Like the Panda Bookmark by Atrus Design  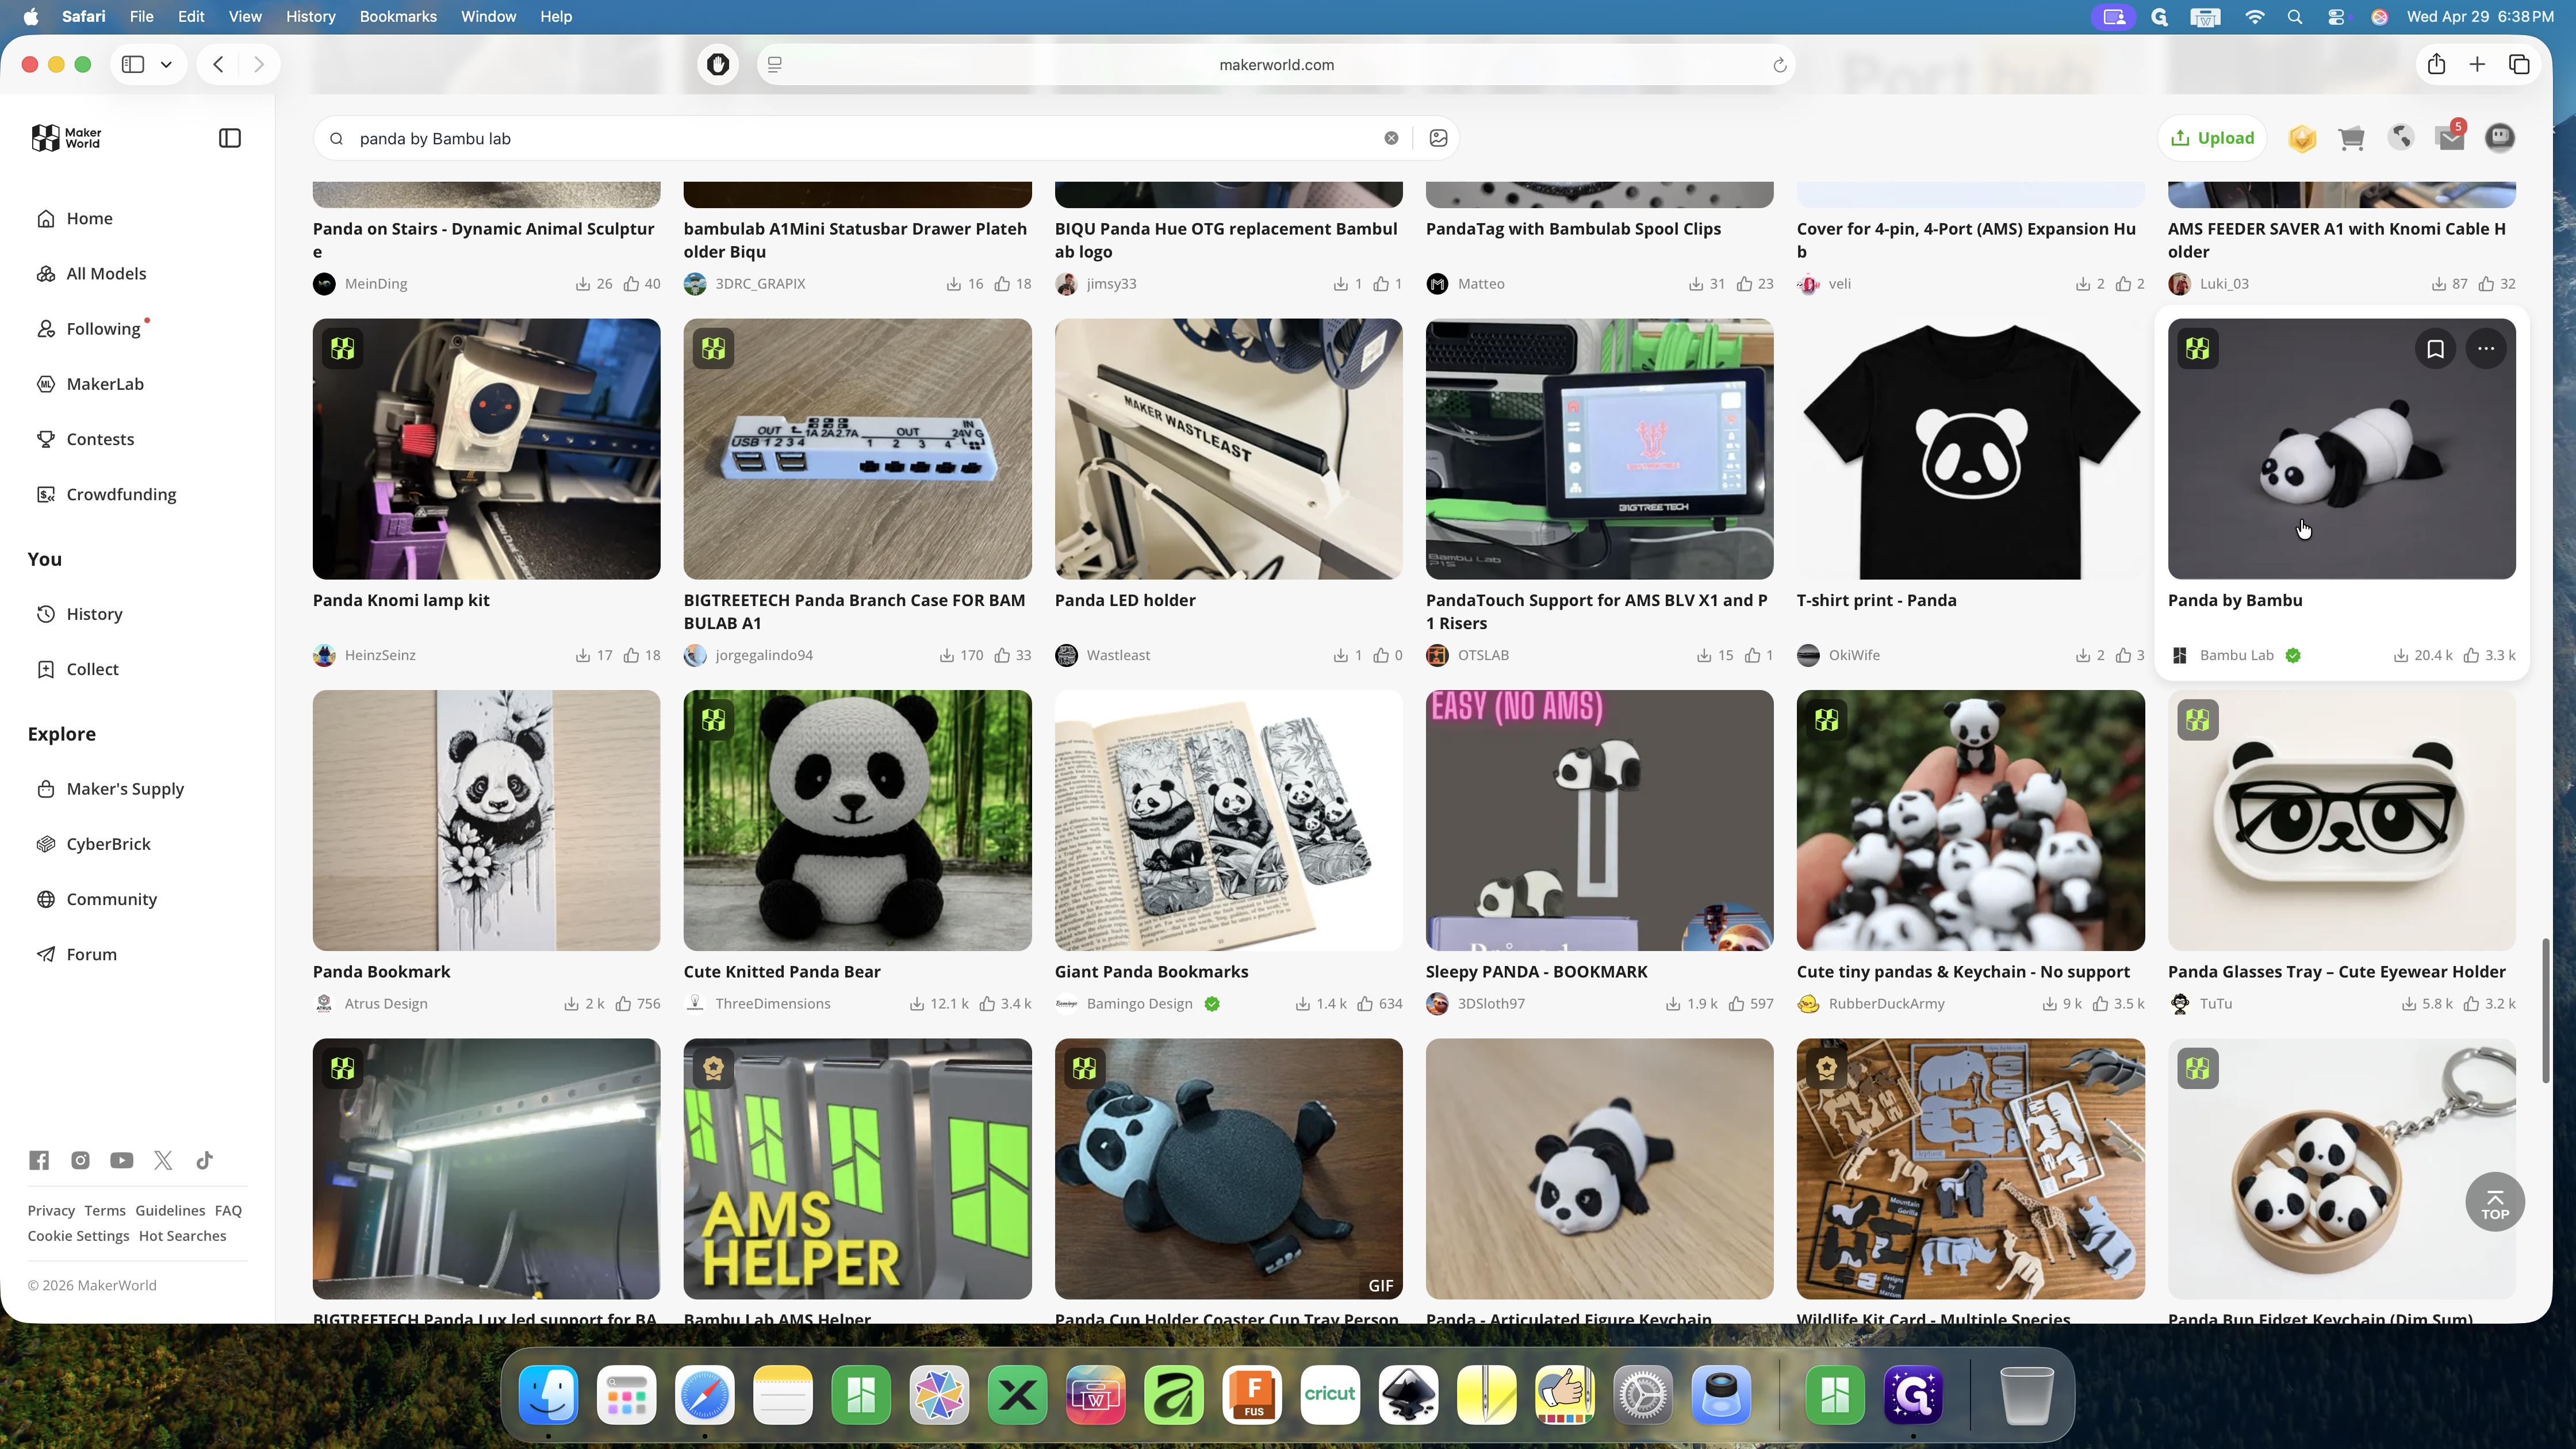point(623,1003)
